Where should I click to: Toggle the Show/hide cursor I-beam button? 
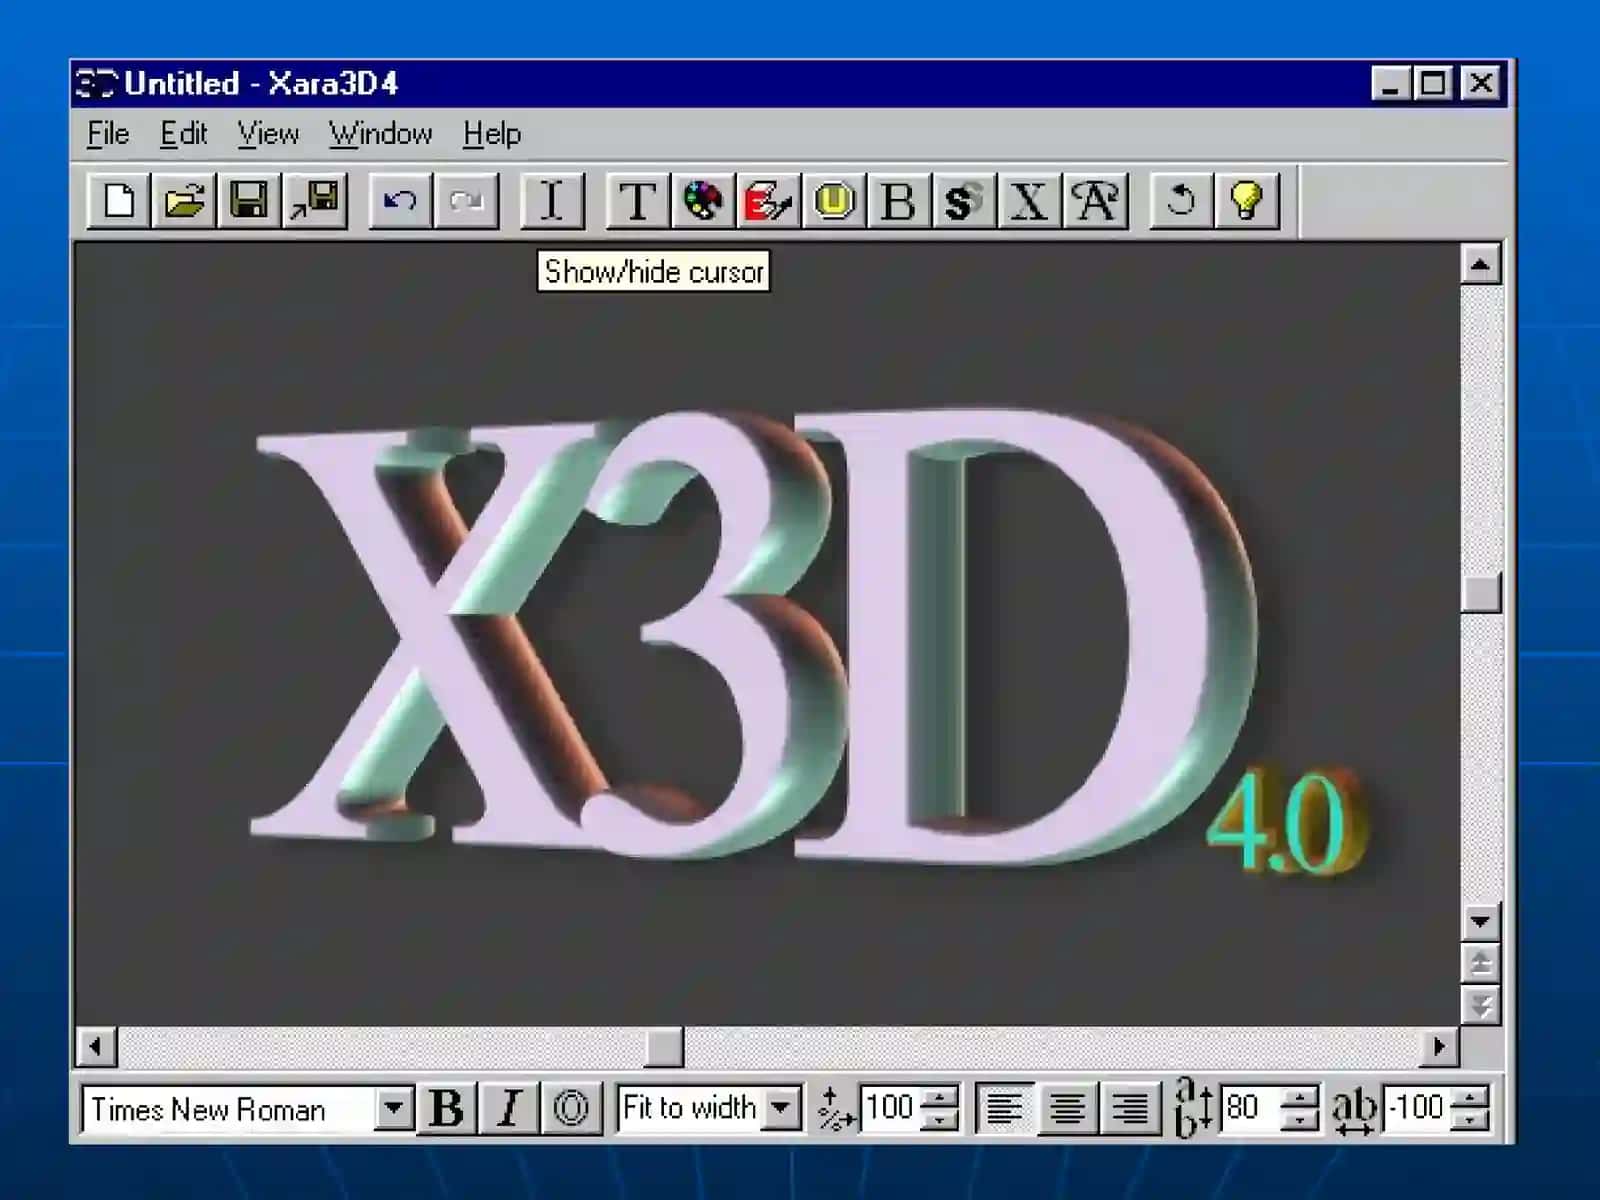click(x=552, y=201)
